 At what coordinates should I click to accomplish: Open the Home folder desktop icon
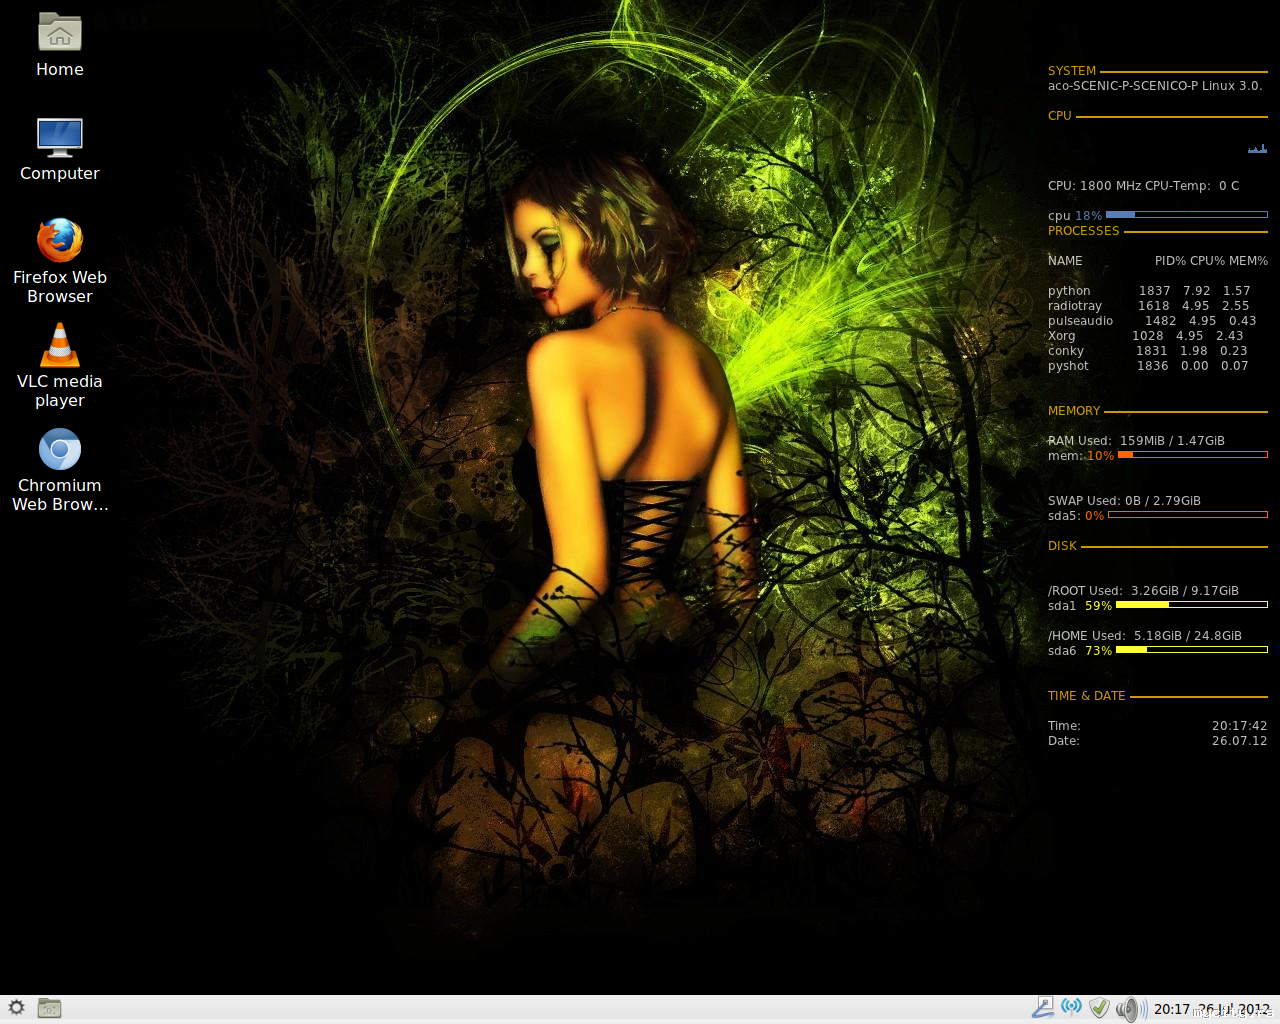tap(60, 45)
